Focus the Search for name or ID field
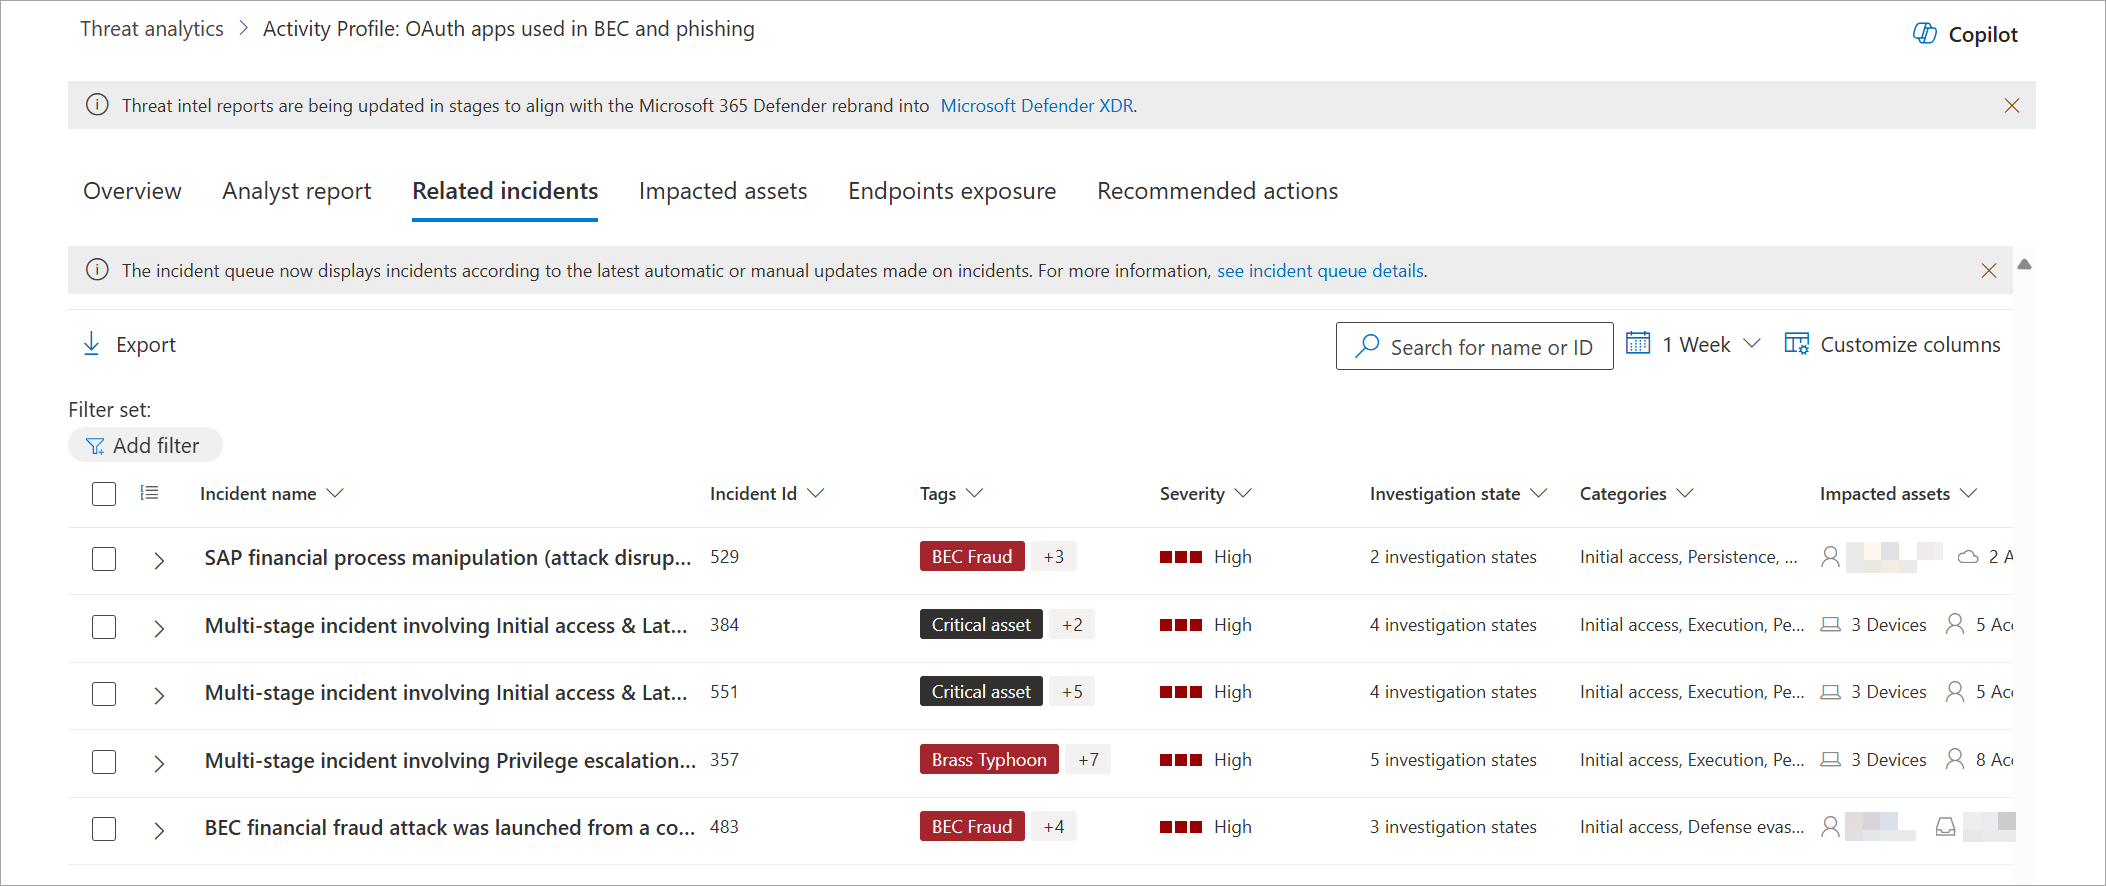The width and height of the screenshot is (2106, 886). coord(1490,347)
